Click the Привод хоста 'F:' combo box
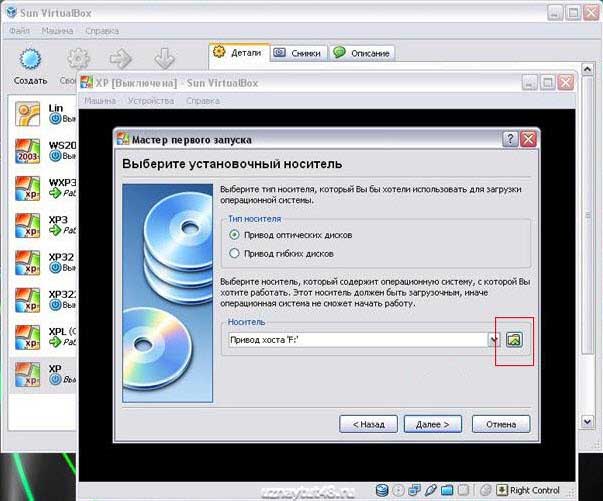This screenshot has width=603, height=501. (x=364, y=340)
